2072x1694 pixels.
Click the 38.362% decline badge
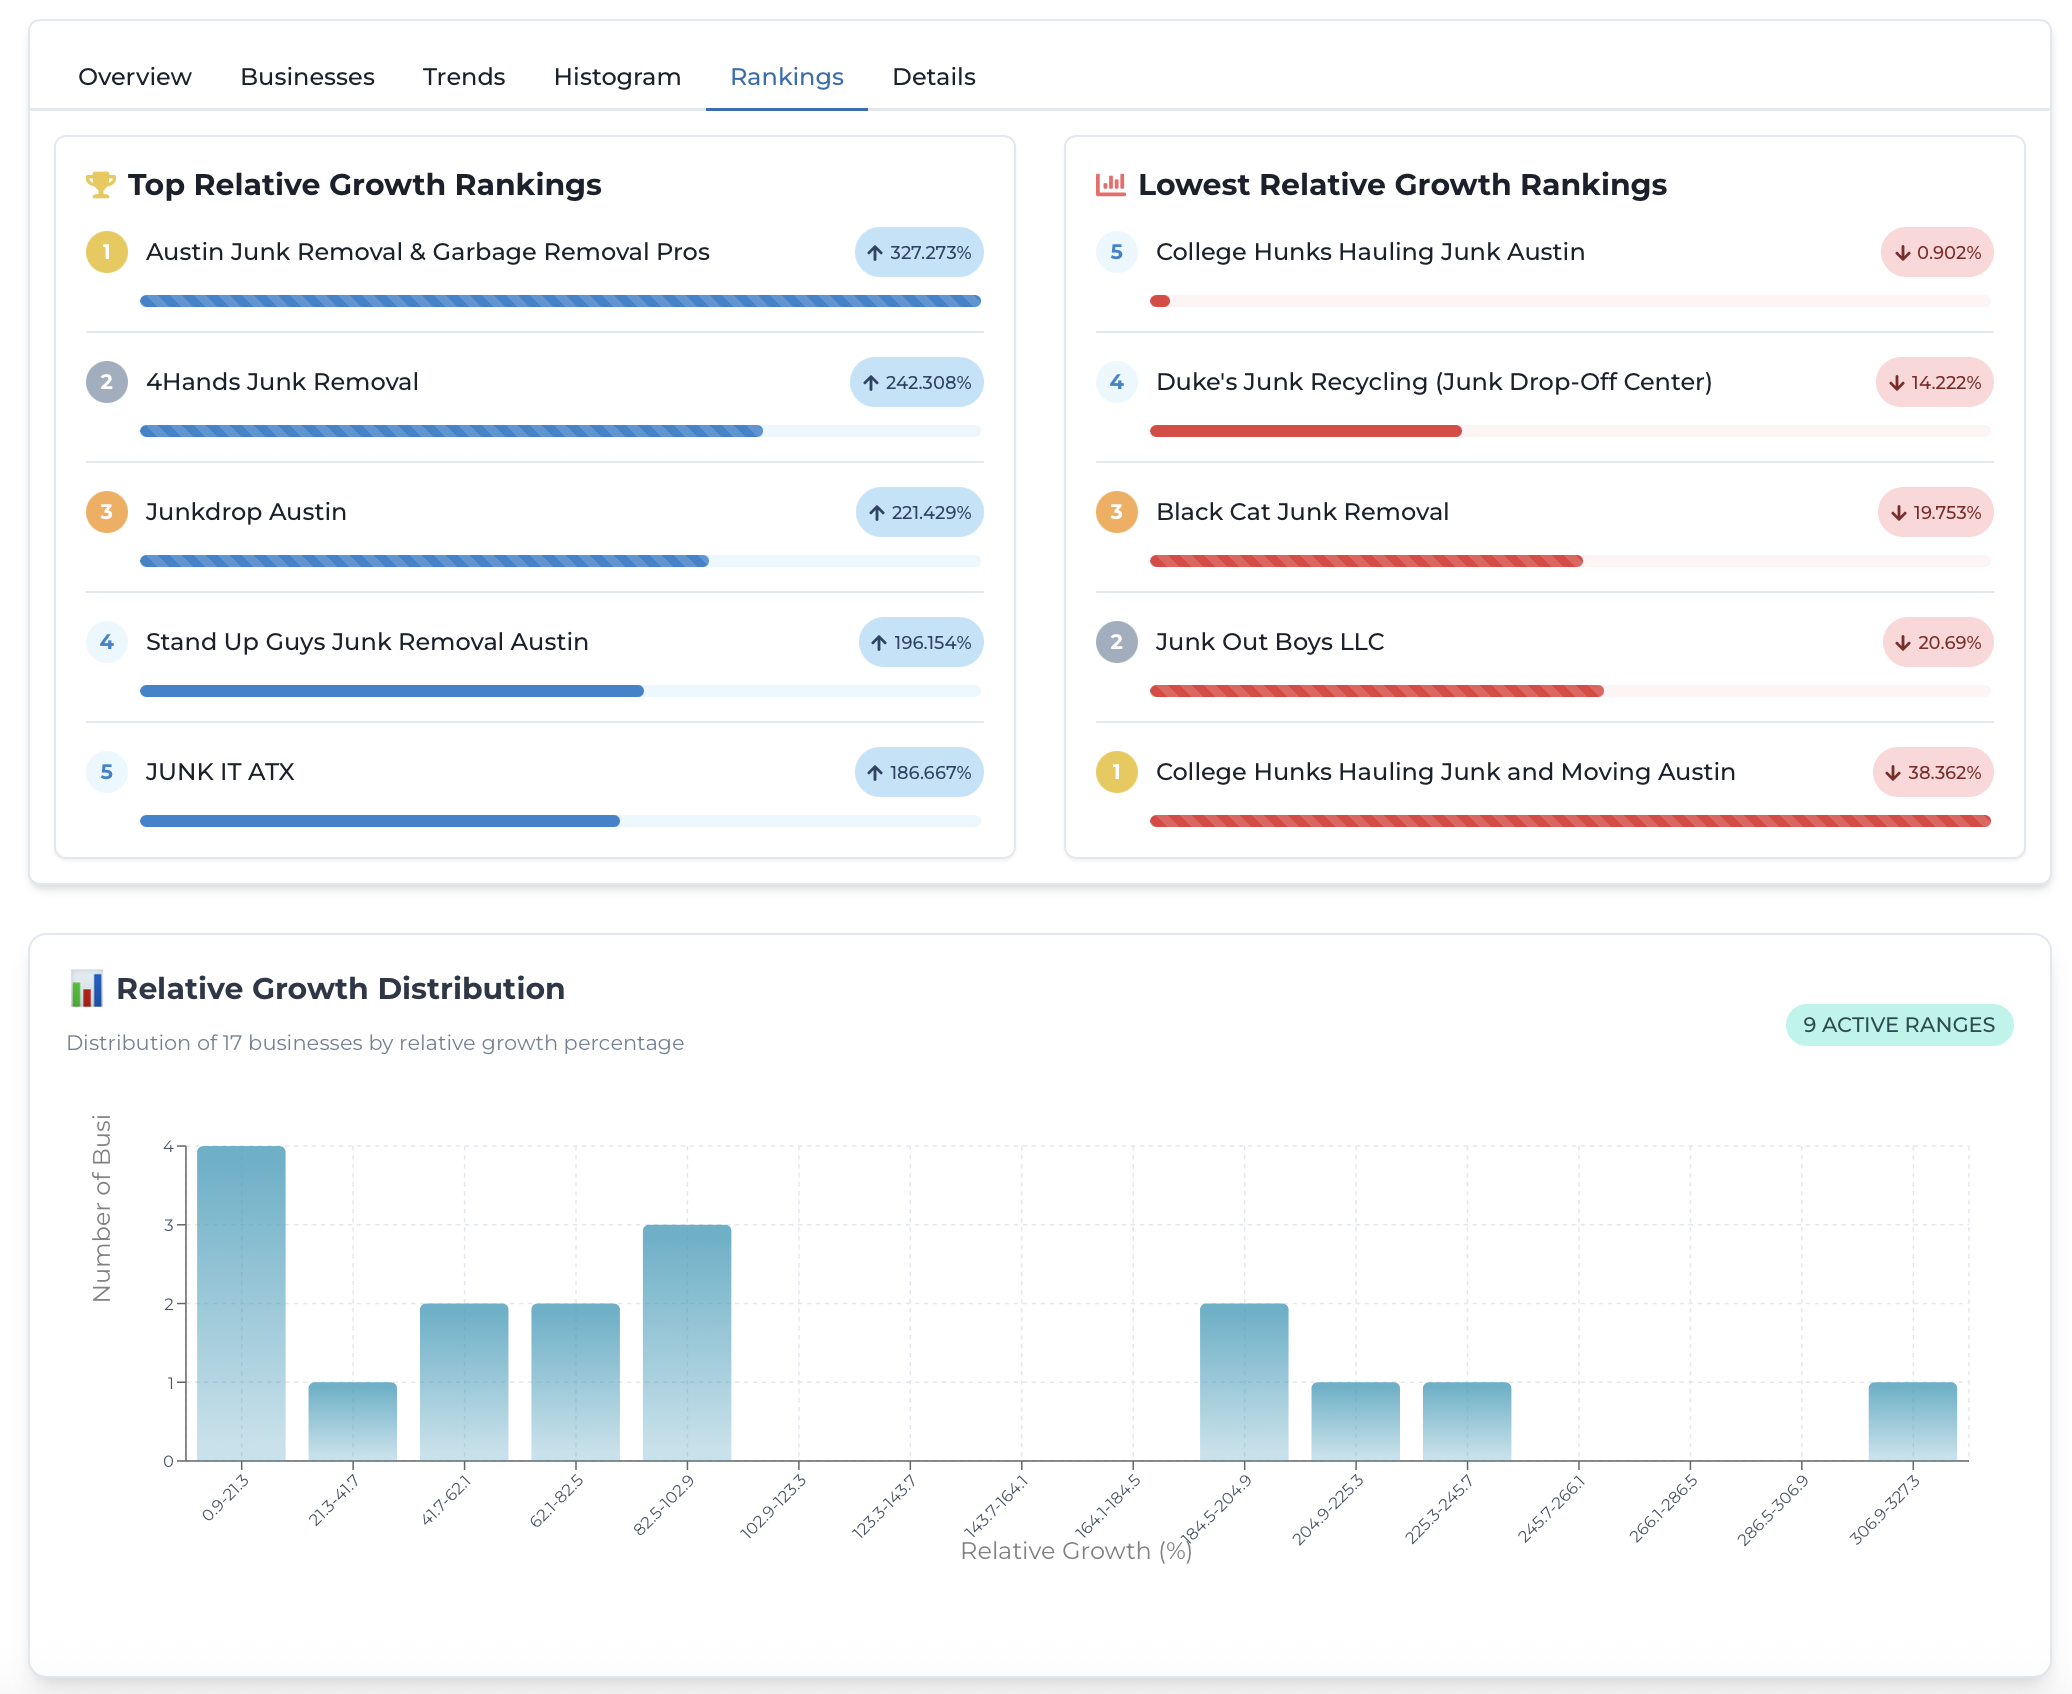coord(1933,772)
